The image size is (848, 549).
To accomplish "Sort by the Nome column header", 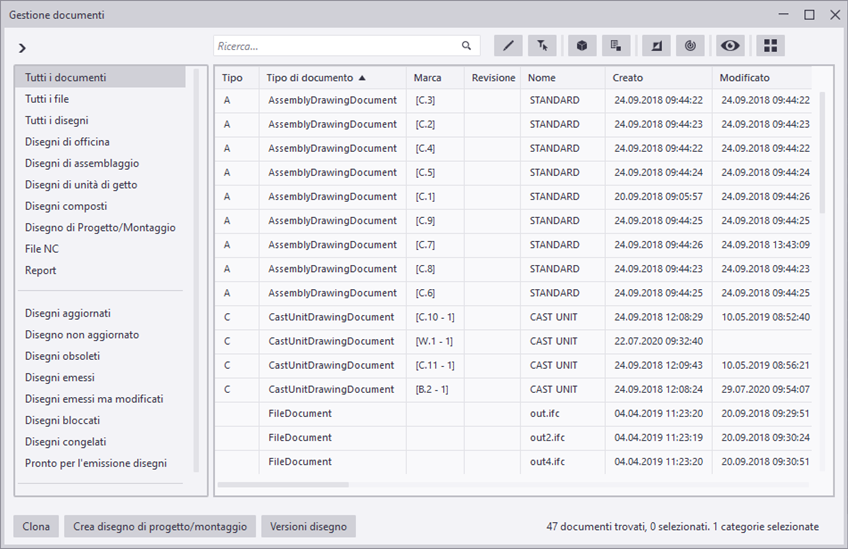I will [x=563, y=78].
